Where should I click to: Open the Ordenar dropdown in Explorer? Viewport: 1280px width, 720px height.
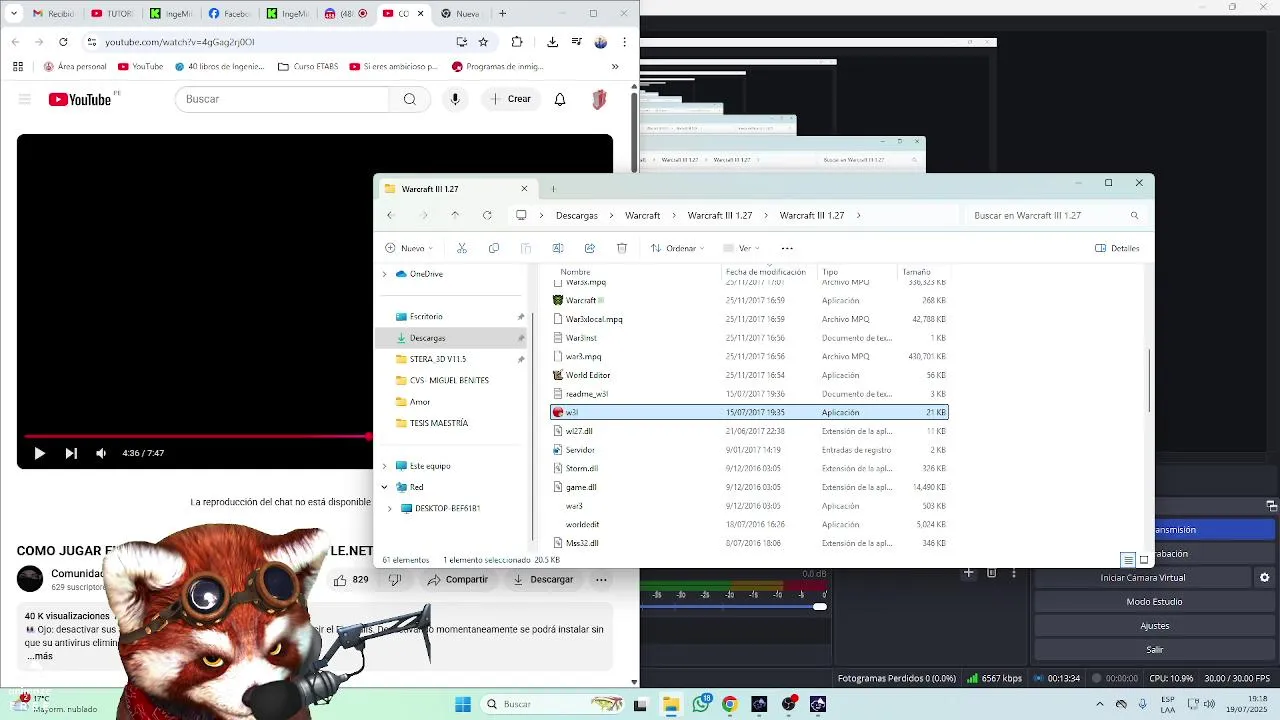[x=677, y=248]
